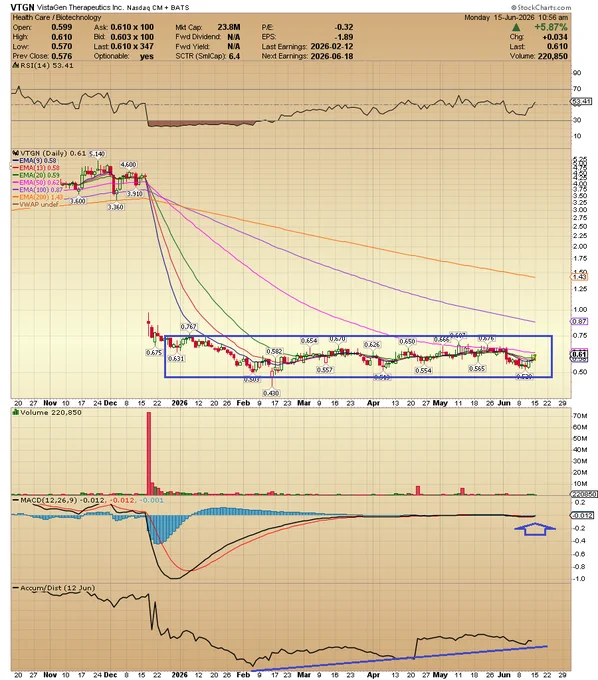The width and height of the screenshot is (598, 680).
Task: Click the 0.654 price label
Action: coord(309,341)
